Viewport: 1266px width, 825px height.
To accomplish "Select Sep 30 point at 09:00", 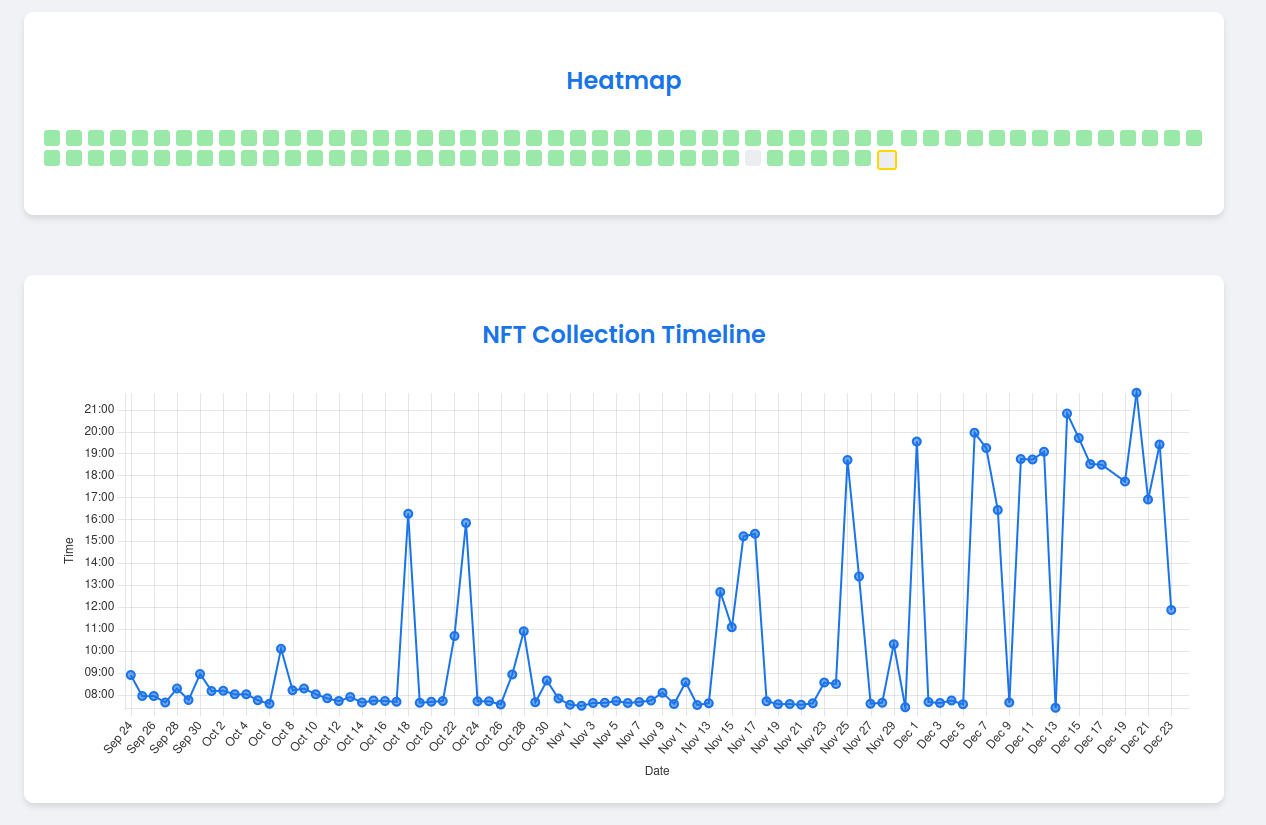I will coord(200,674).
